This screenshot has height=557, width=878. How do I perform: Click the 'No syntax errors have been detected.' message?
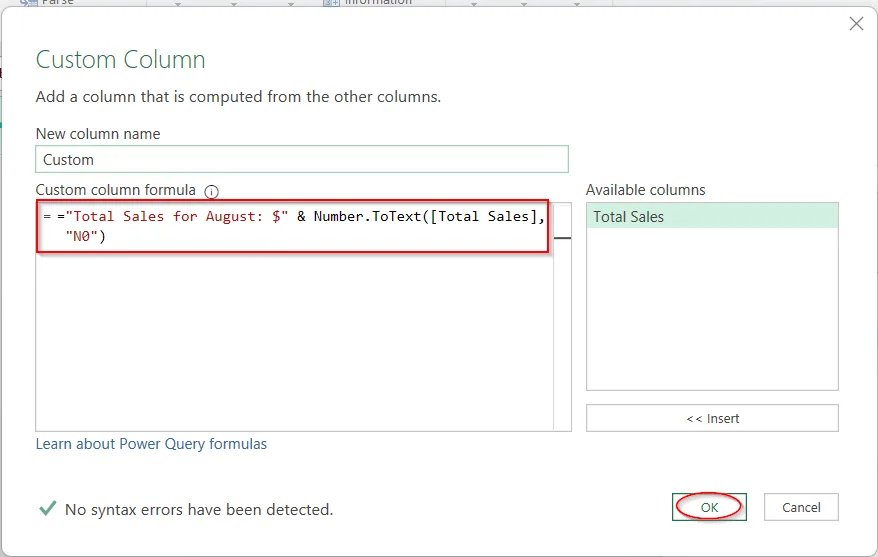[199, 509]
